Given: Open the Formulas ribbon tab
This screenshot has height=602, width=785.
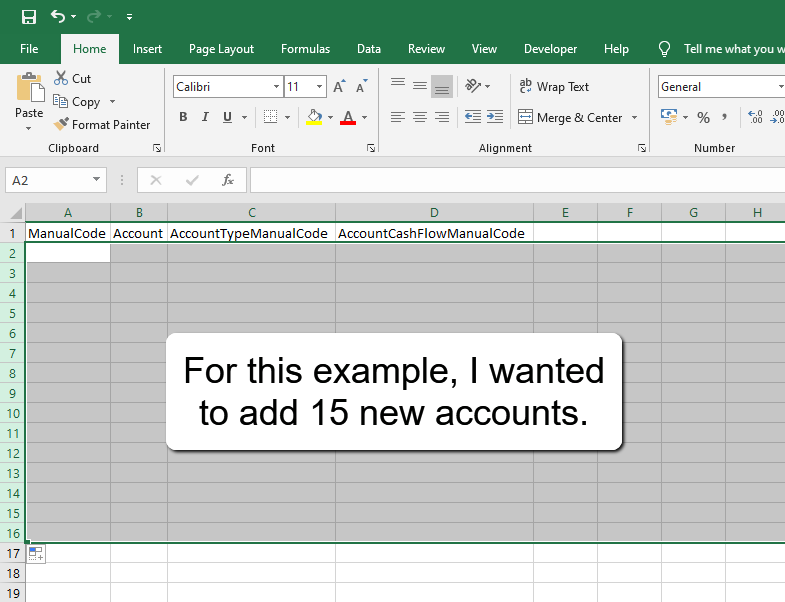Looking at the screenshot, I should click(x=305, y=49).
